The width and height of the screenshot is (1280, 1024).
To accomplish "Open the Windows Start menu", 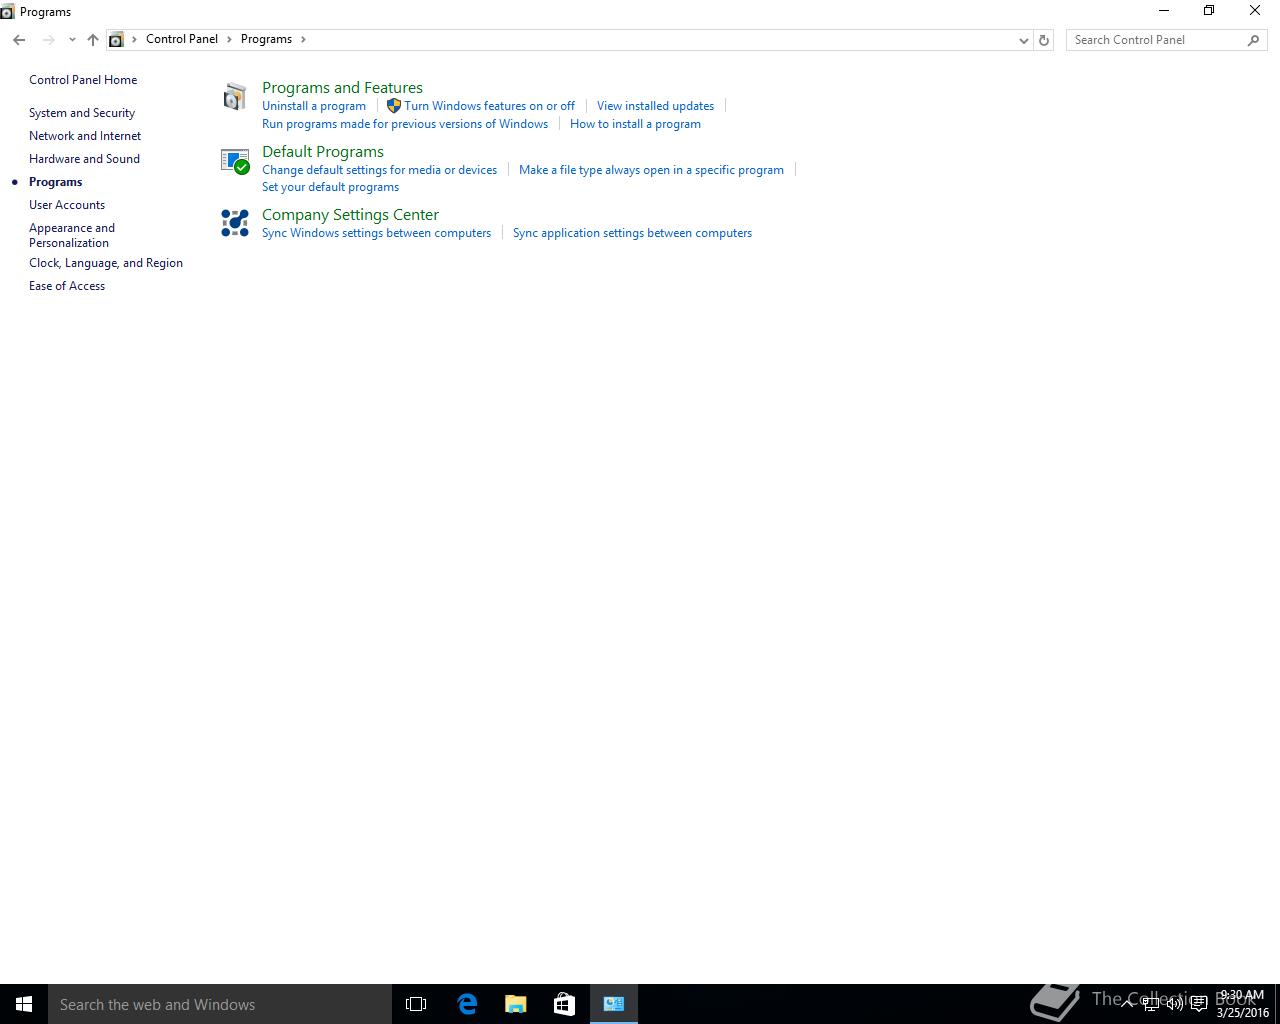I will tap(24, 1004).
